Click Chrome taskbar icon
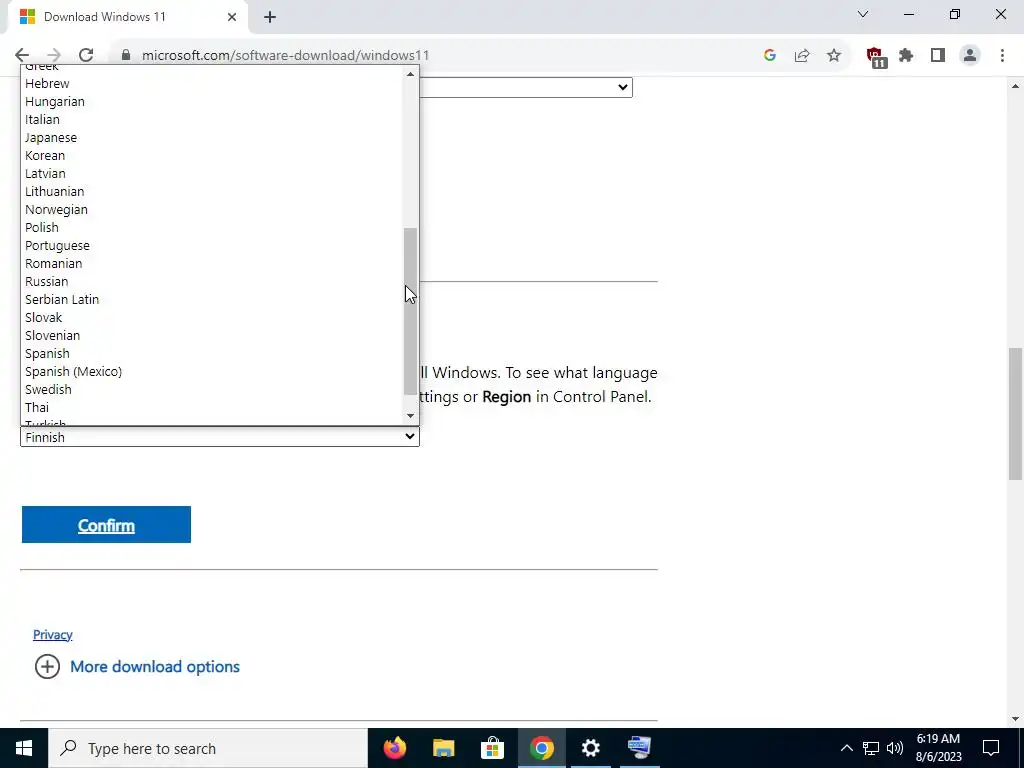1024x768 pixels. coord(541,748)
